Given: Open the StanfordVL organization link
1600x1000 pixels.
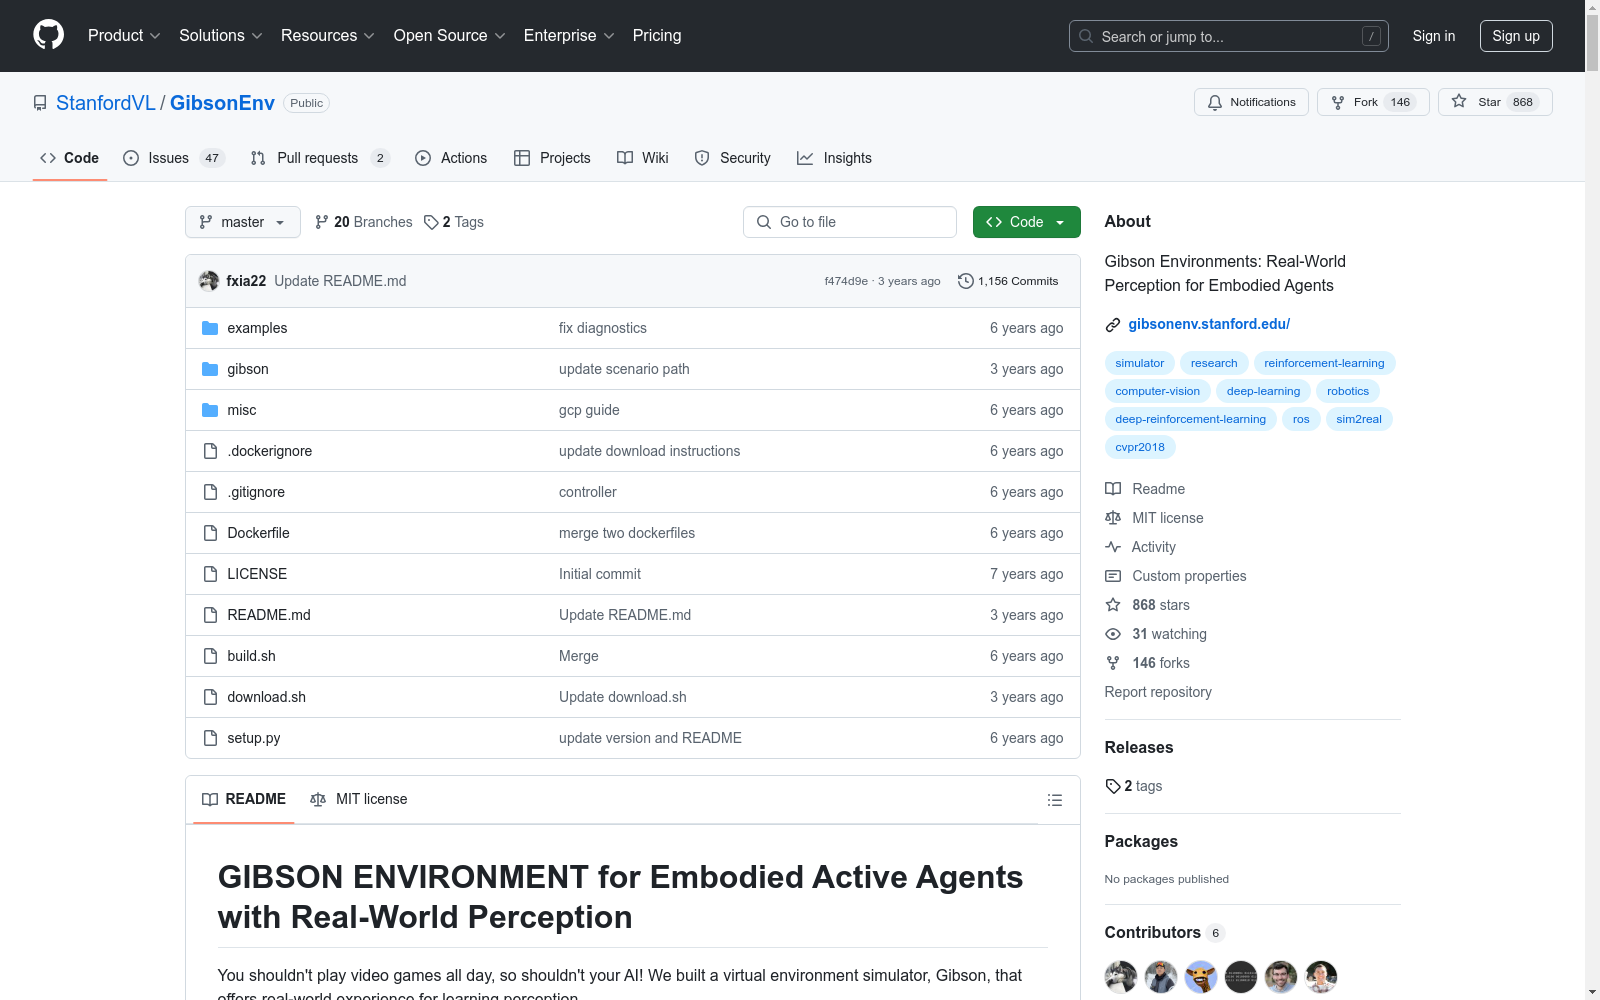Looking at the screenshot, I should [x=106, y=103].
